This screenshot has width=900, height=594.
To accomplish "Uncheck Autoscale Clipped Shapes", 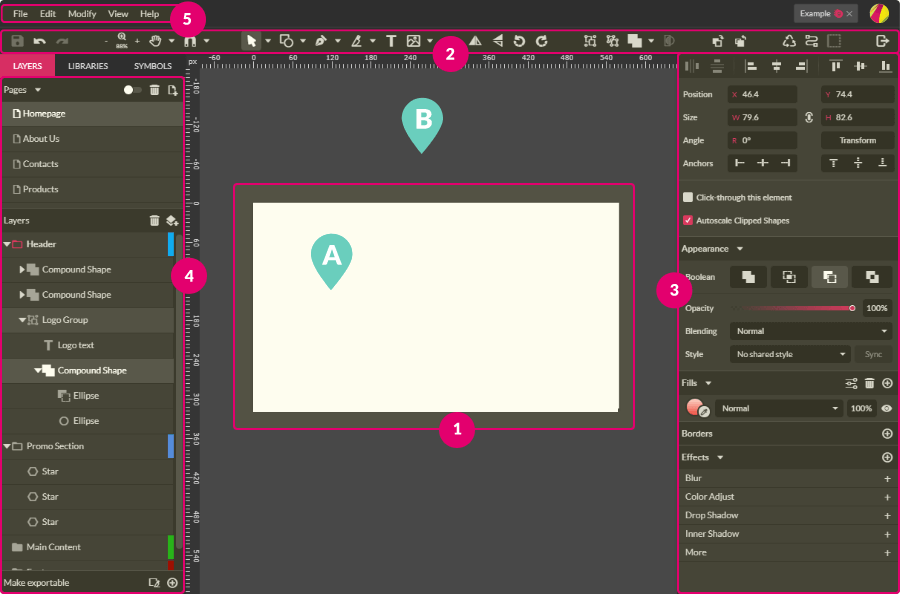I will pyautogui.click(x=688, y=220).
